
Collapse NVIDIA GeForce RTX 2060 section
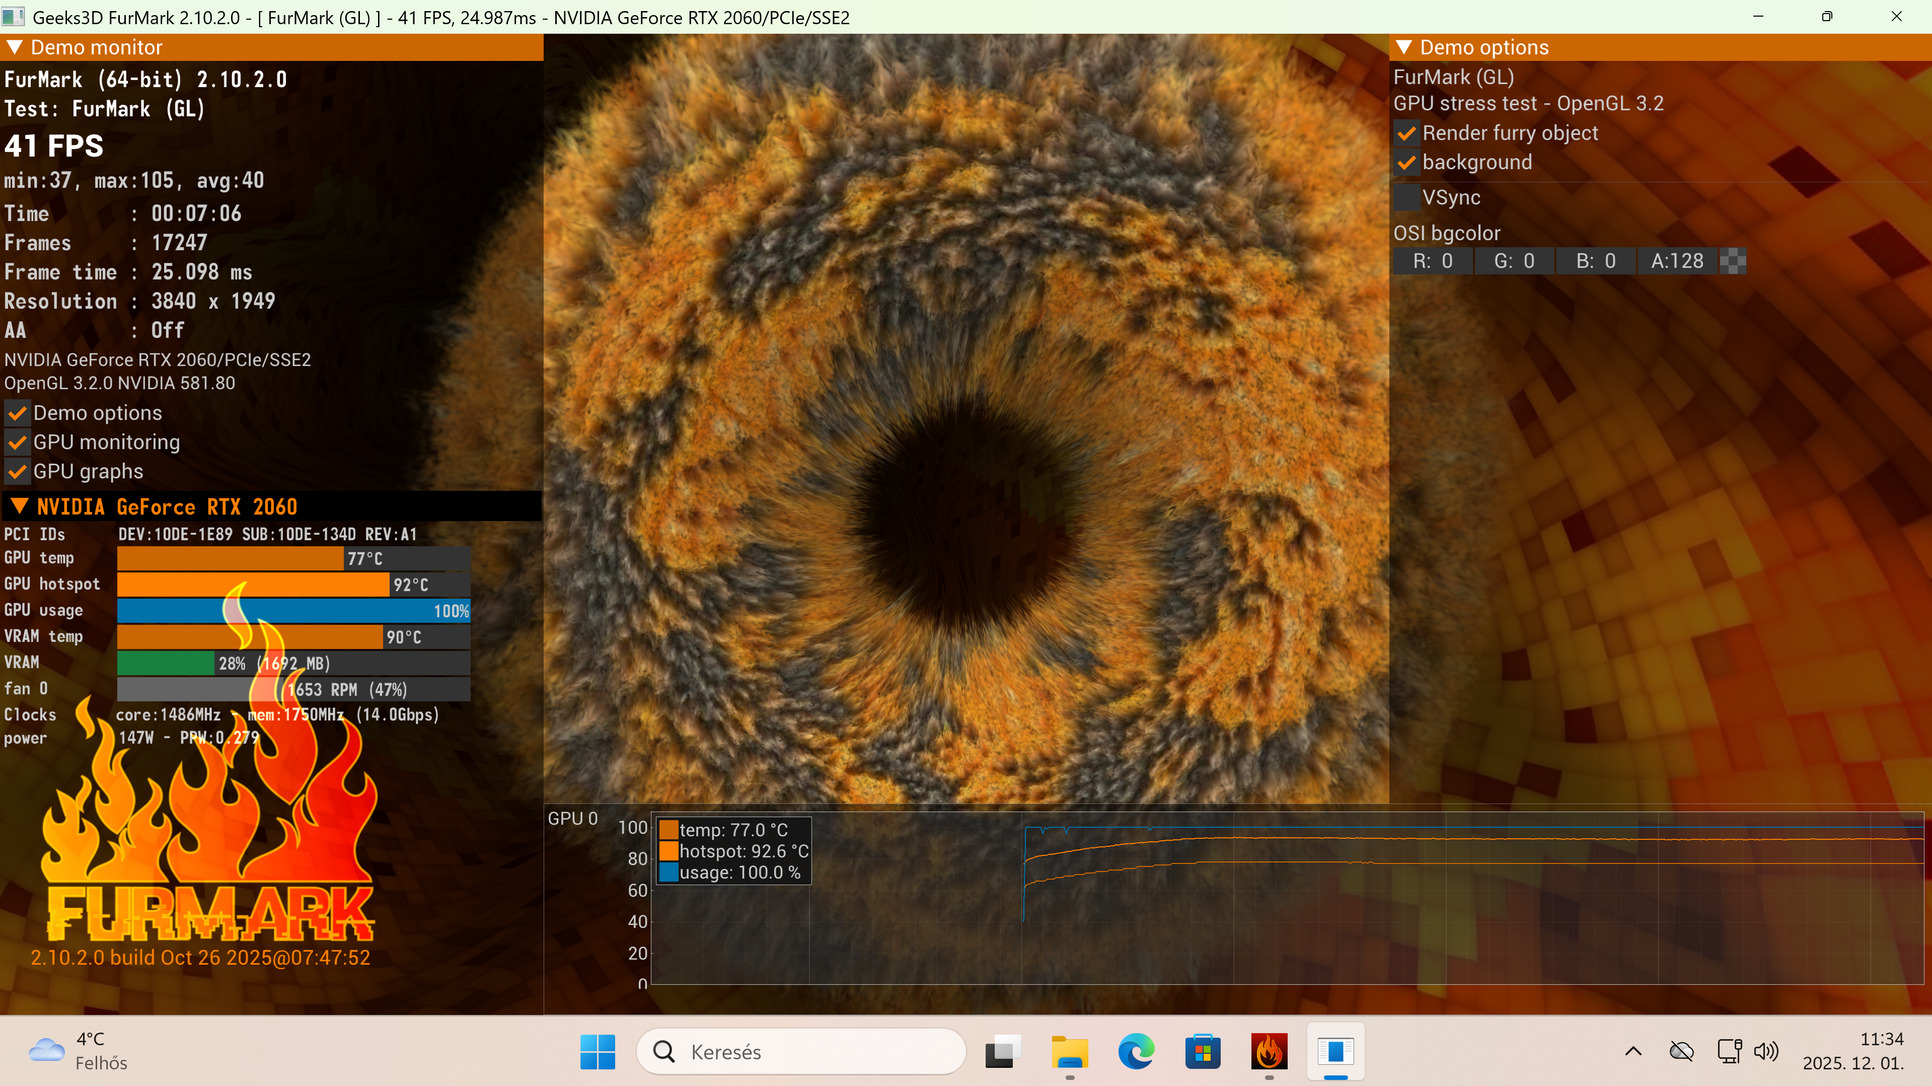coord(19,506)
